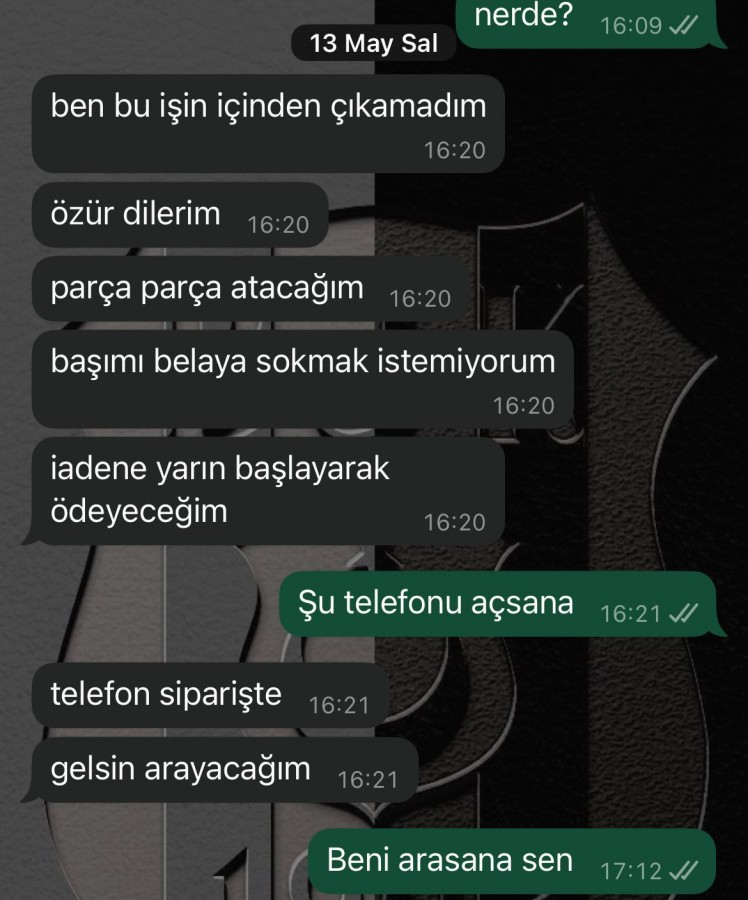Tap the 'özür dilerim' message bubble
Image resolution: width=748 pixels, height=900 pixels.
tap(180, 215)
